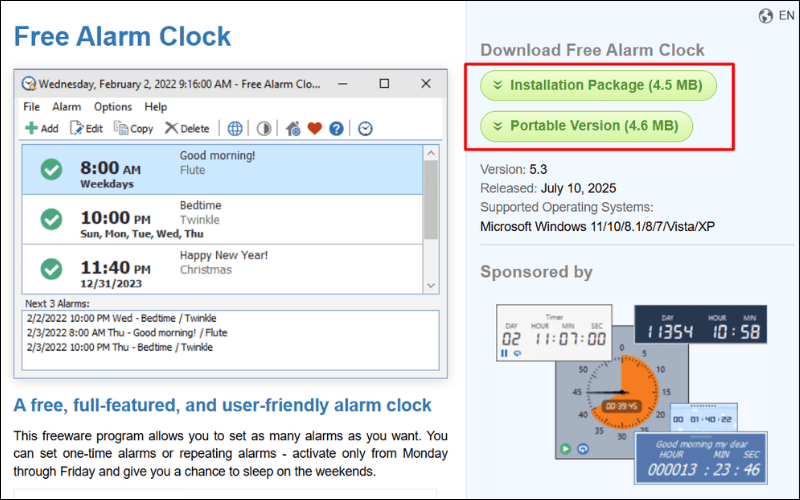
Task: Click the blue question mark help icon
Action: click(x=336, y=129)
